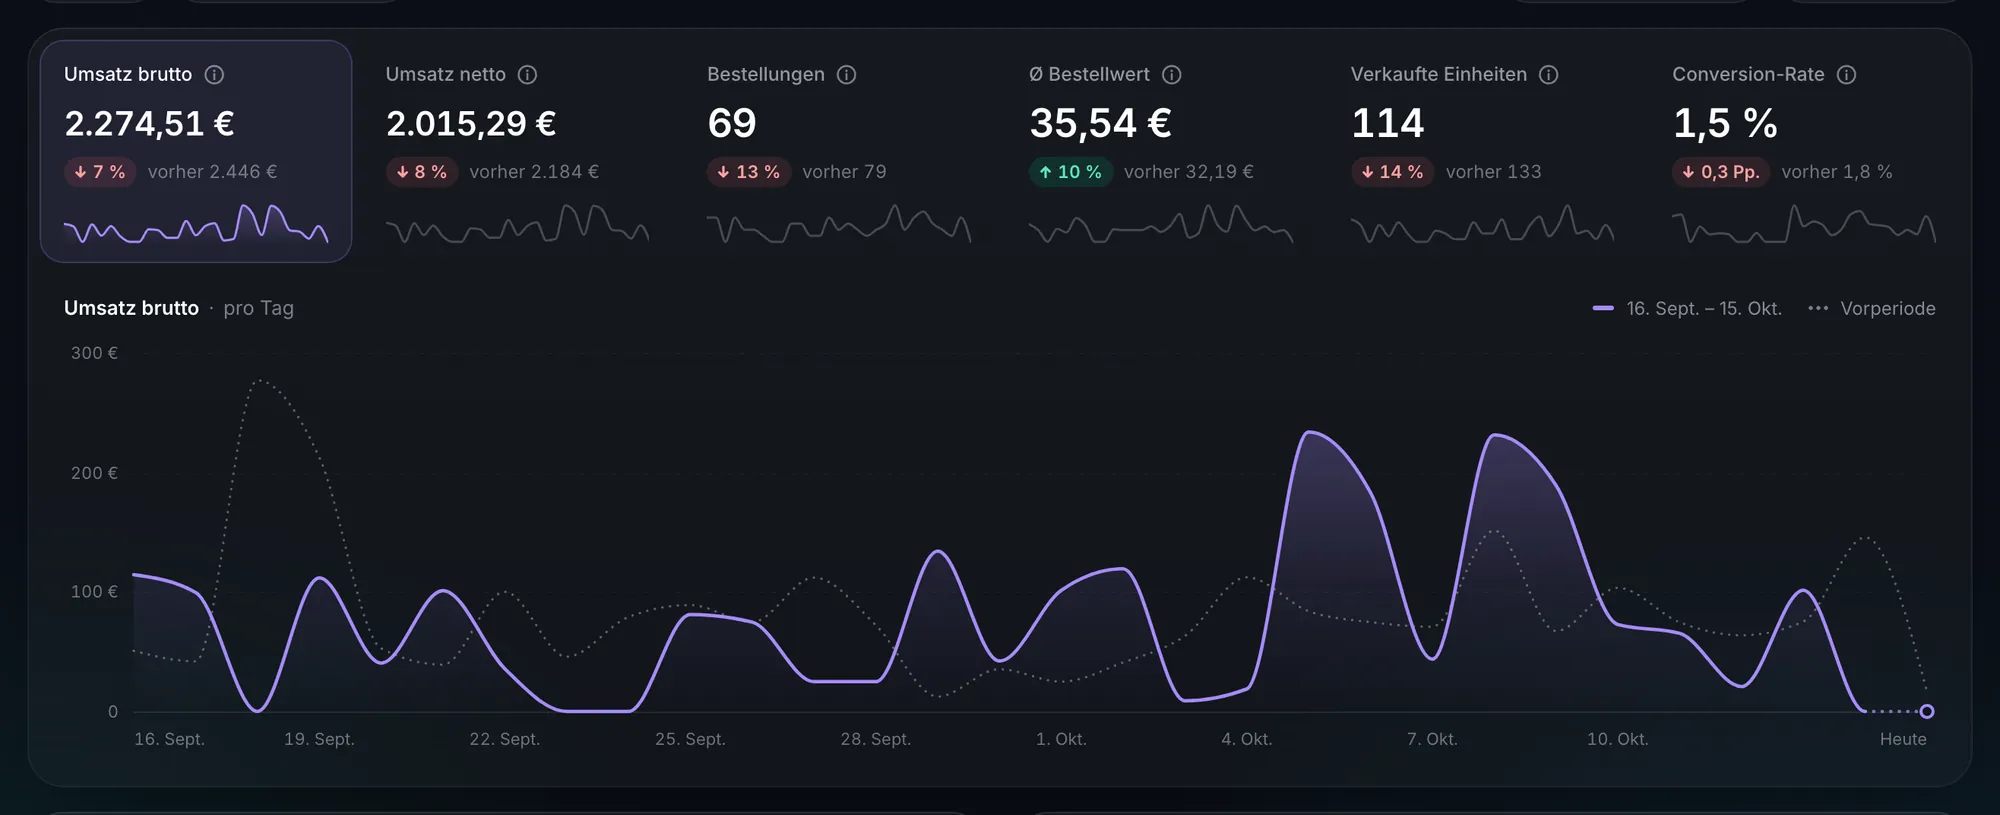
Task: Click the Conversion-Rate sparkline chart
Action: coord(1804,224)
